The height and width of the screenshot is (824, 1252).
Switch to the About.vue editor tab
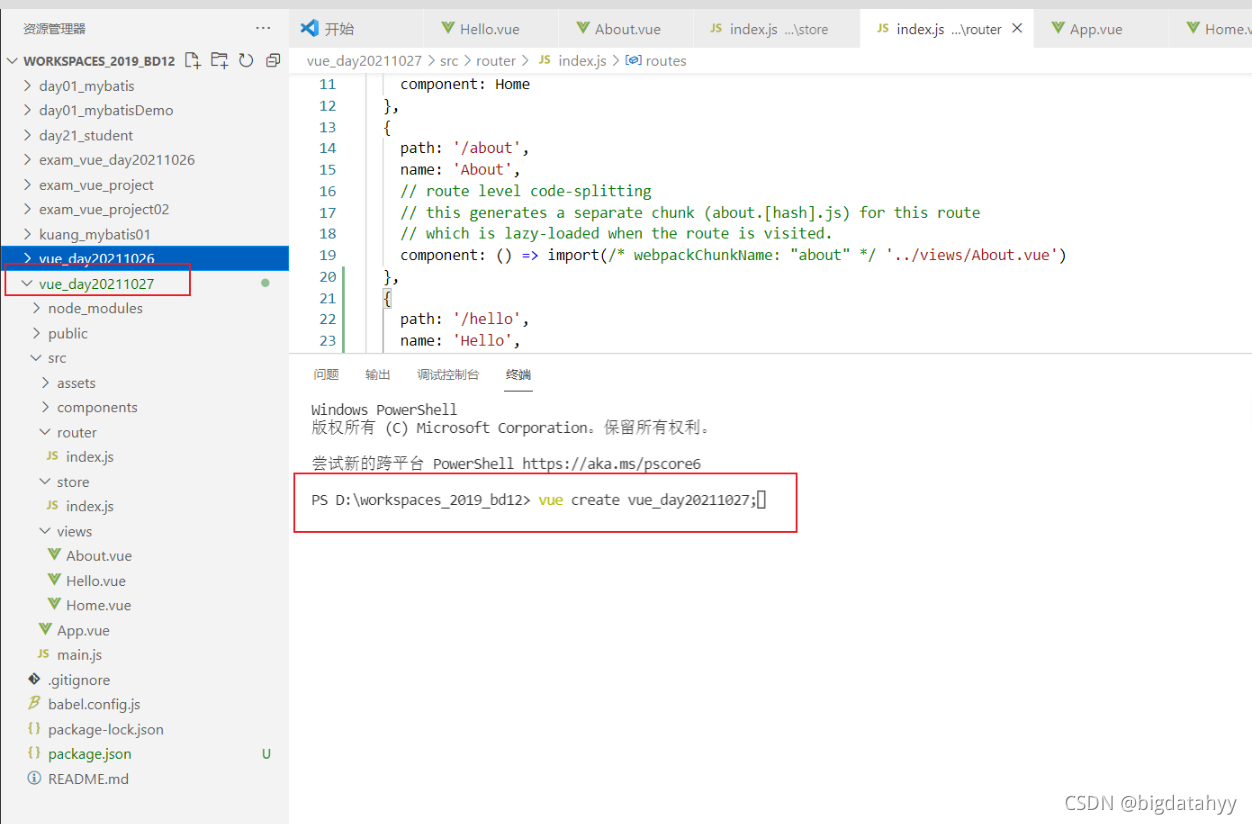[x=627, y=29]
